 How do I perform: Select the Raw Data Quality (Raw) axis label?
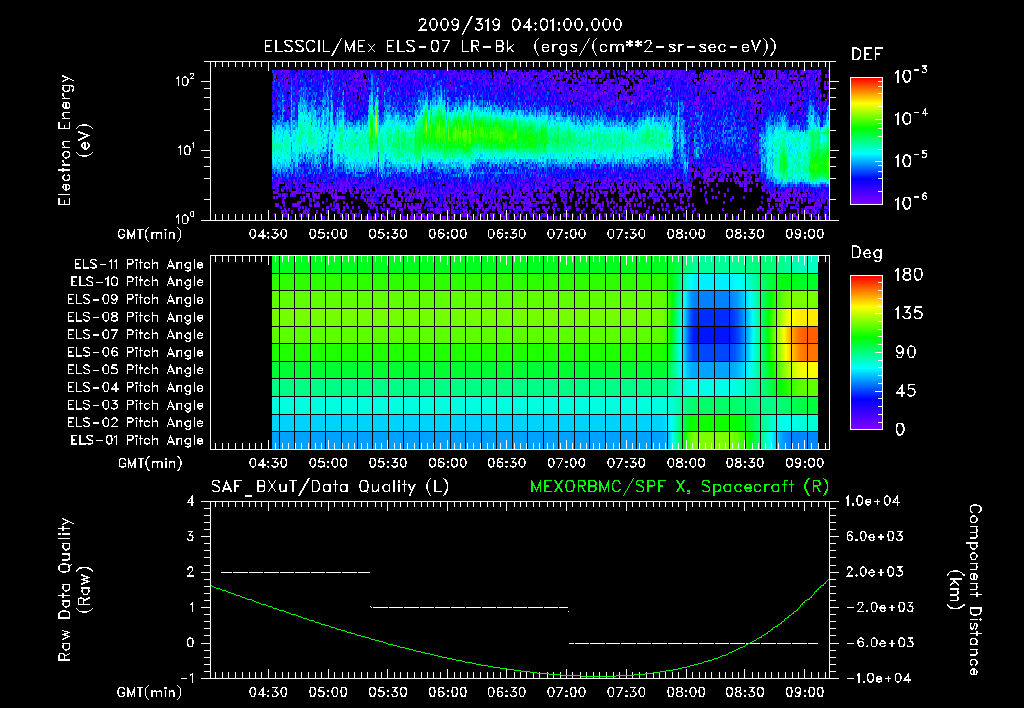[74, 590]
